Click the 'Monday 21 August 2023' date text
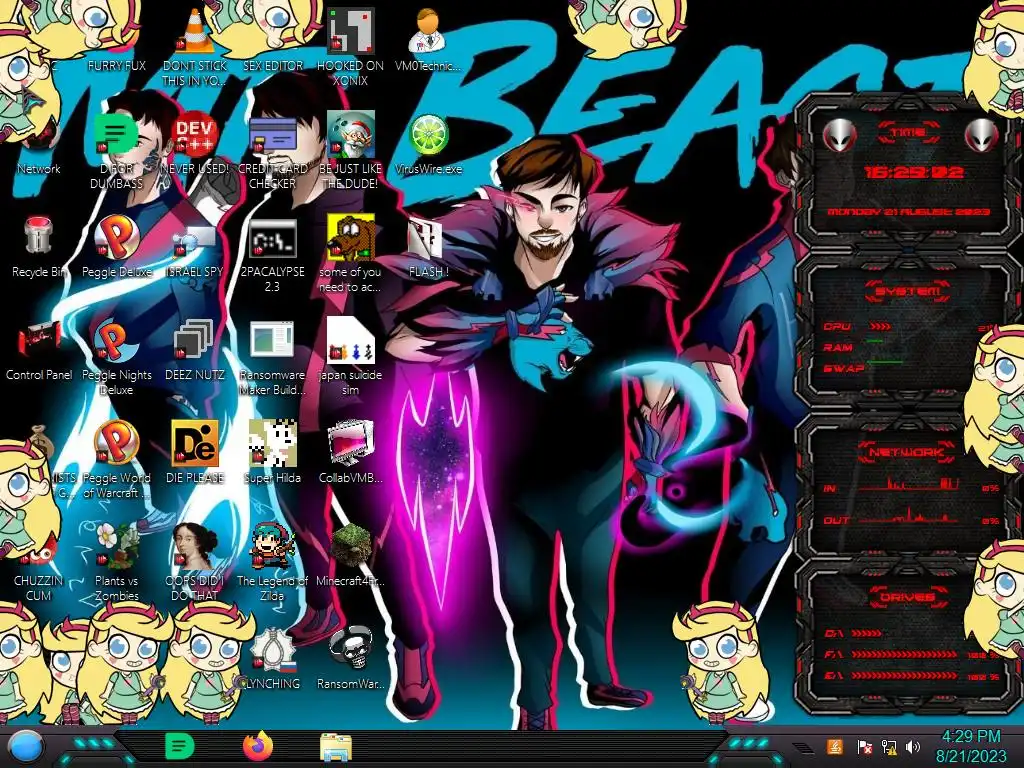The width and height of the screenshot is (1024, 768). click(x=908, y=212)
